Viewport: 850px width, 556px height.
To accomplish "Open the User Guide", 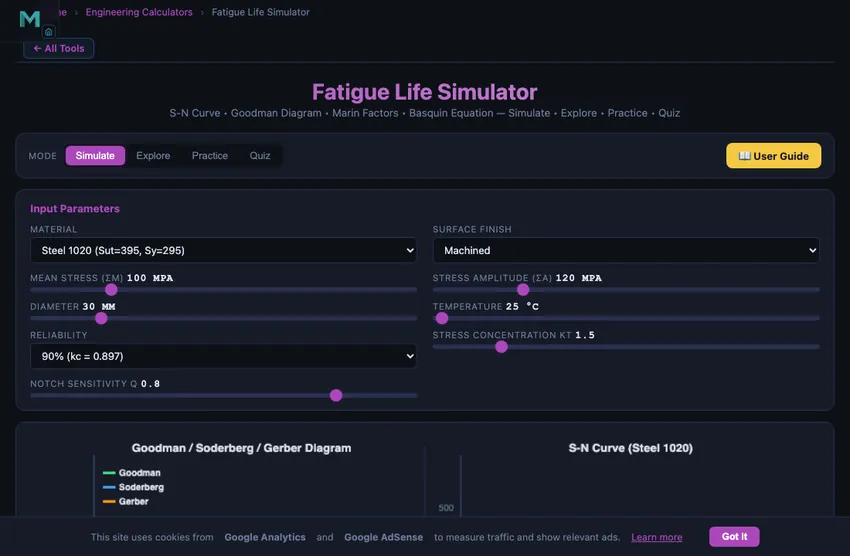I will [x=774, y=156].
